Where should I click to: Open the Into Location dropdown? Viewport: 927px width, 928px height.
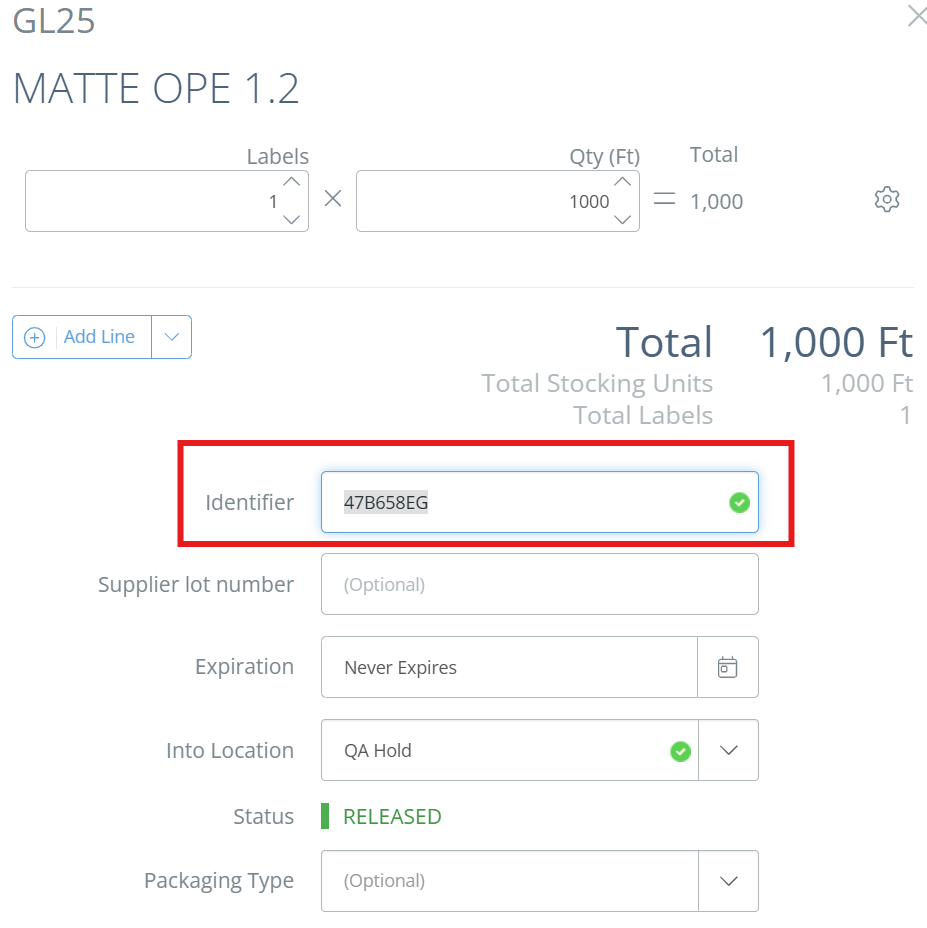tap(729, 750)
